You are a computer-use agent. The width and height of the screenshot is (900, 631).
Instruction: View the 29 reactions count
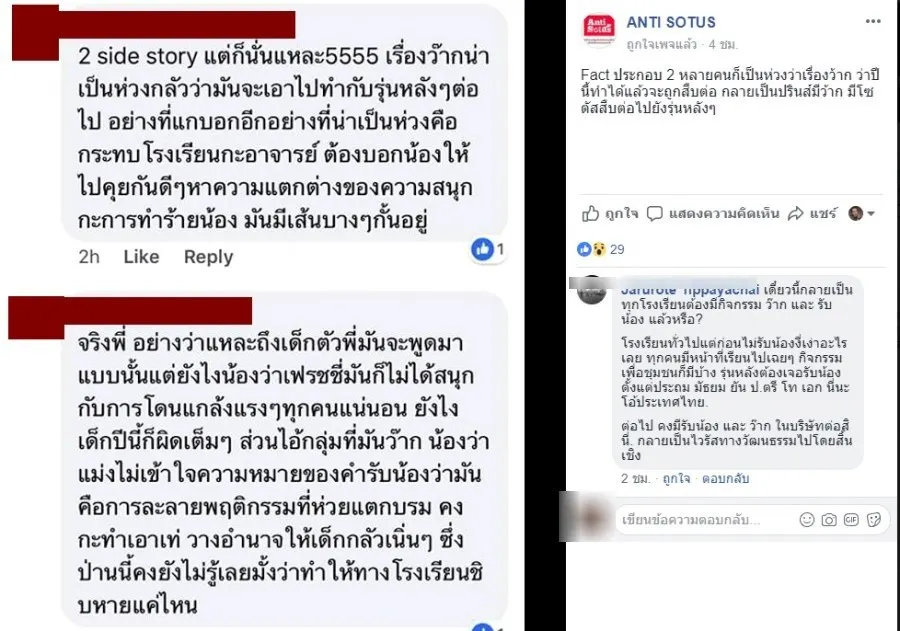(617, 249)
